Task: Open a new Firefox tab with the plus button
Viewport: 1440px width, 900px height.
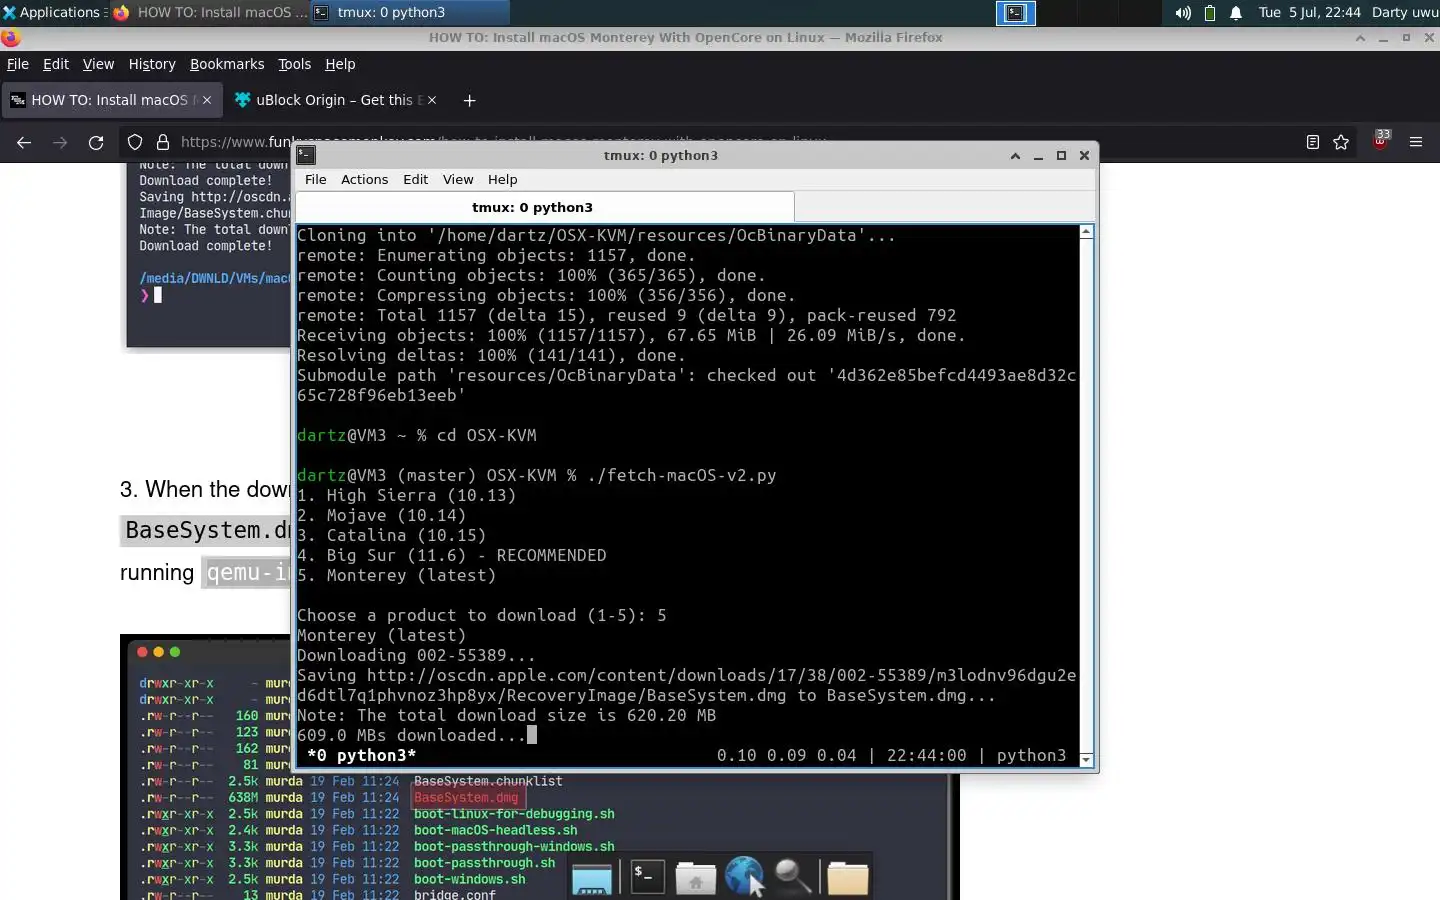Action: tap(469, 100)
